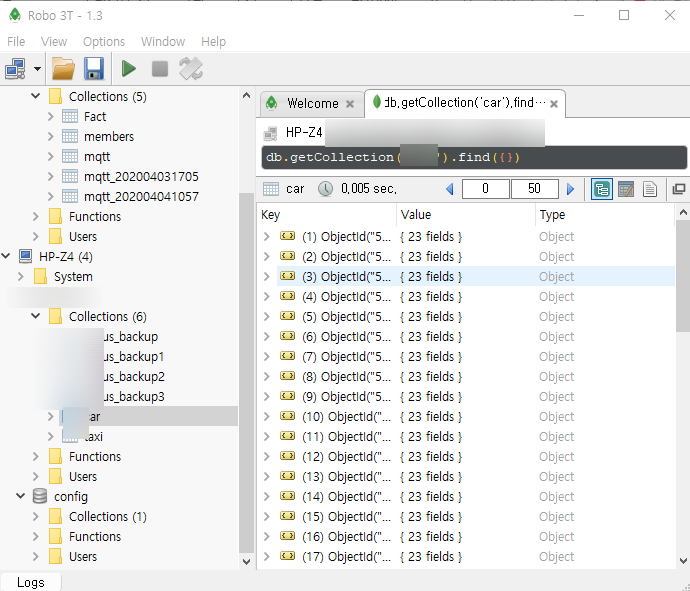Select the members collection table icon
The image size is (690, 591).
pos(70,136)
